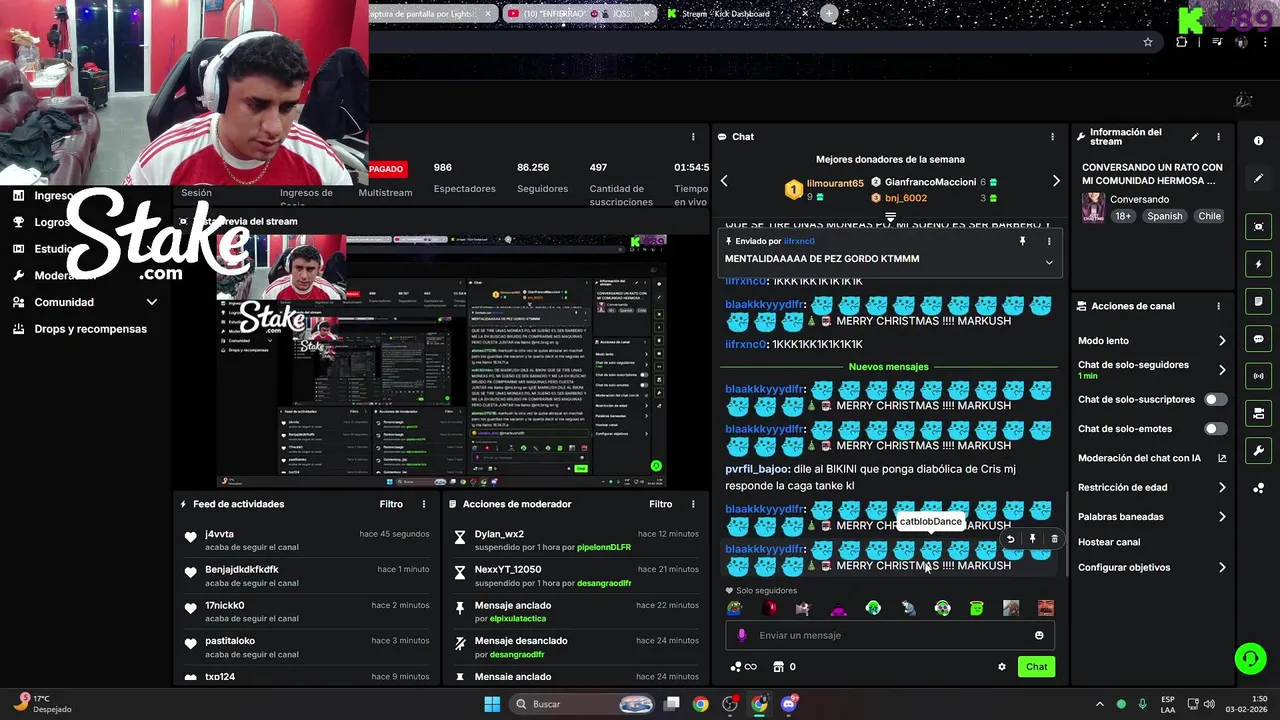
Task: Click the Spanish language tag
Action: pyautogui.click(x=1164, y=216)
